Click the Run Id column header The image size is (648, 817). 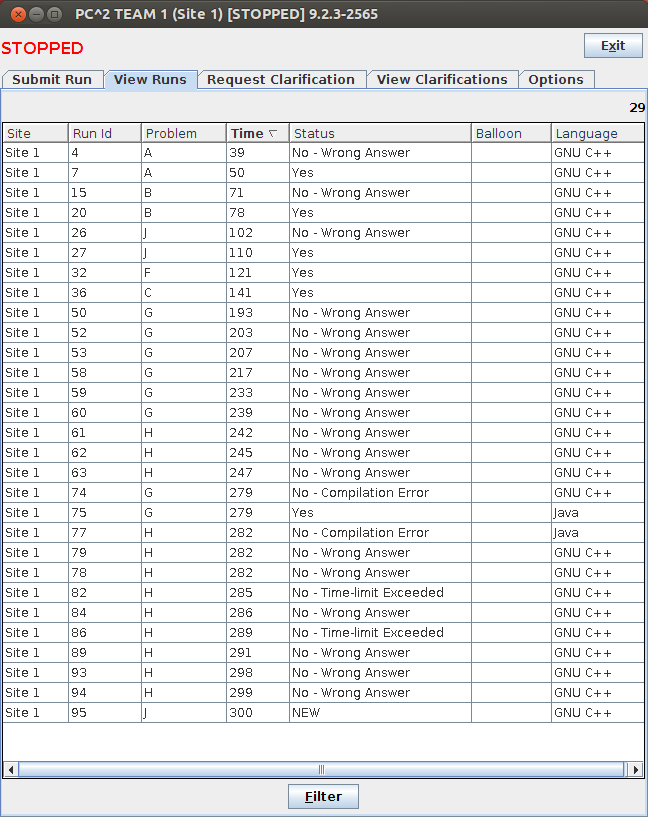tap(104, 133)
